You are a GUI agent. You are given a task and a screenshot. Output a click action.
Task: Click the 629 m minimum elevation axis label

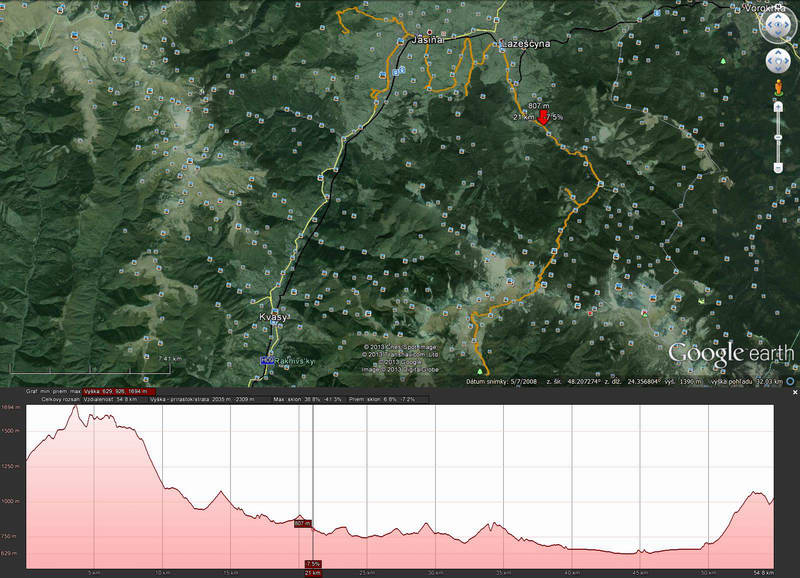point(10,553)
